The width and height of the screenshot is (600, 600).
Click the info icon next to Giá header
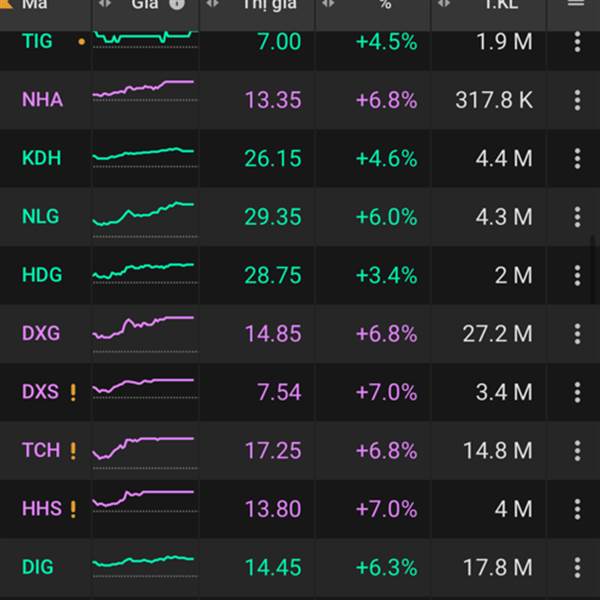(x=177, y=4)
